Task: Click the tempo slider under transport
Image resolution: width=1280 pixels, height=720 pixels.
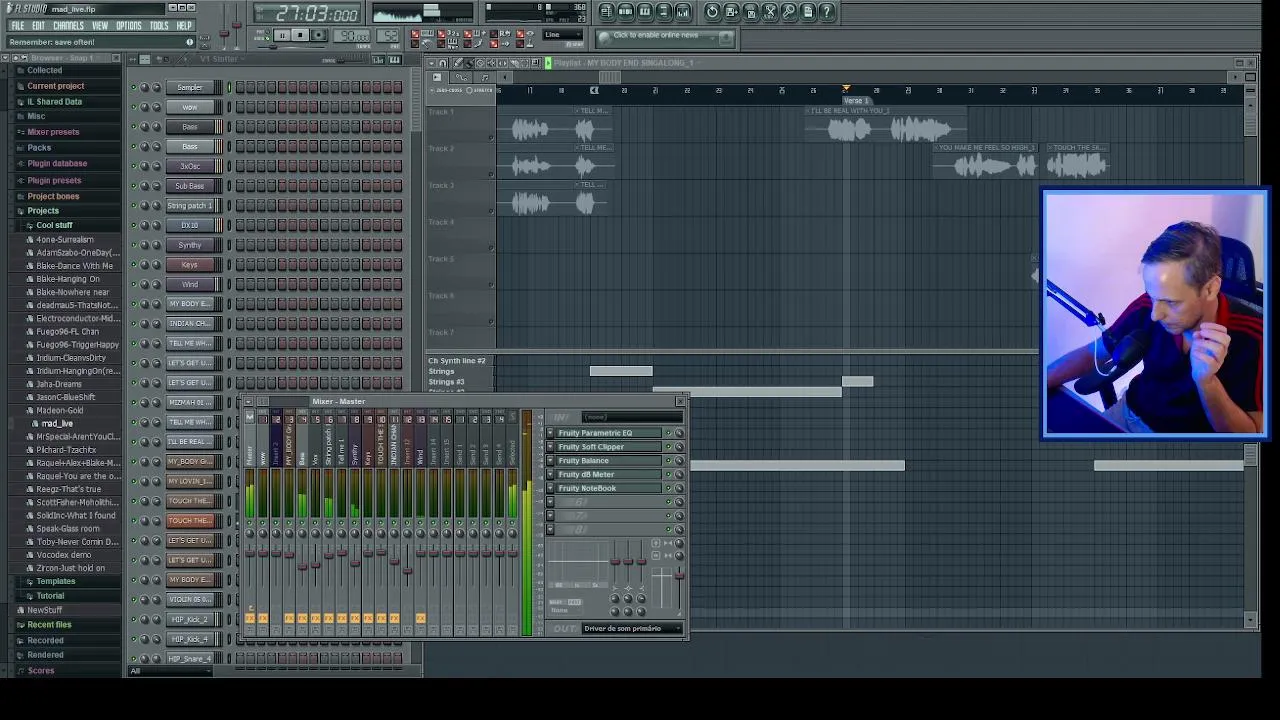Action: click(x=273, y=46)
